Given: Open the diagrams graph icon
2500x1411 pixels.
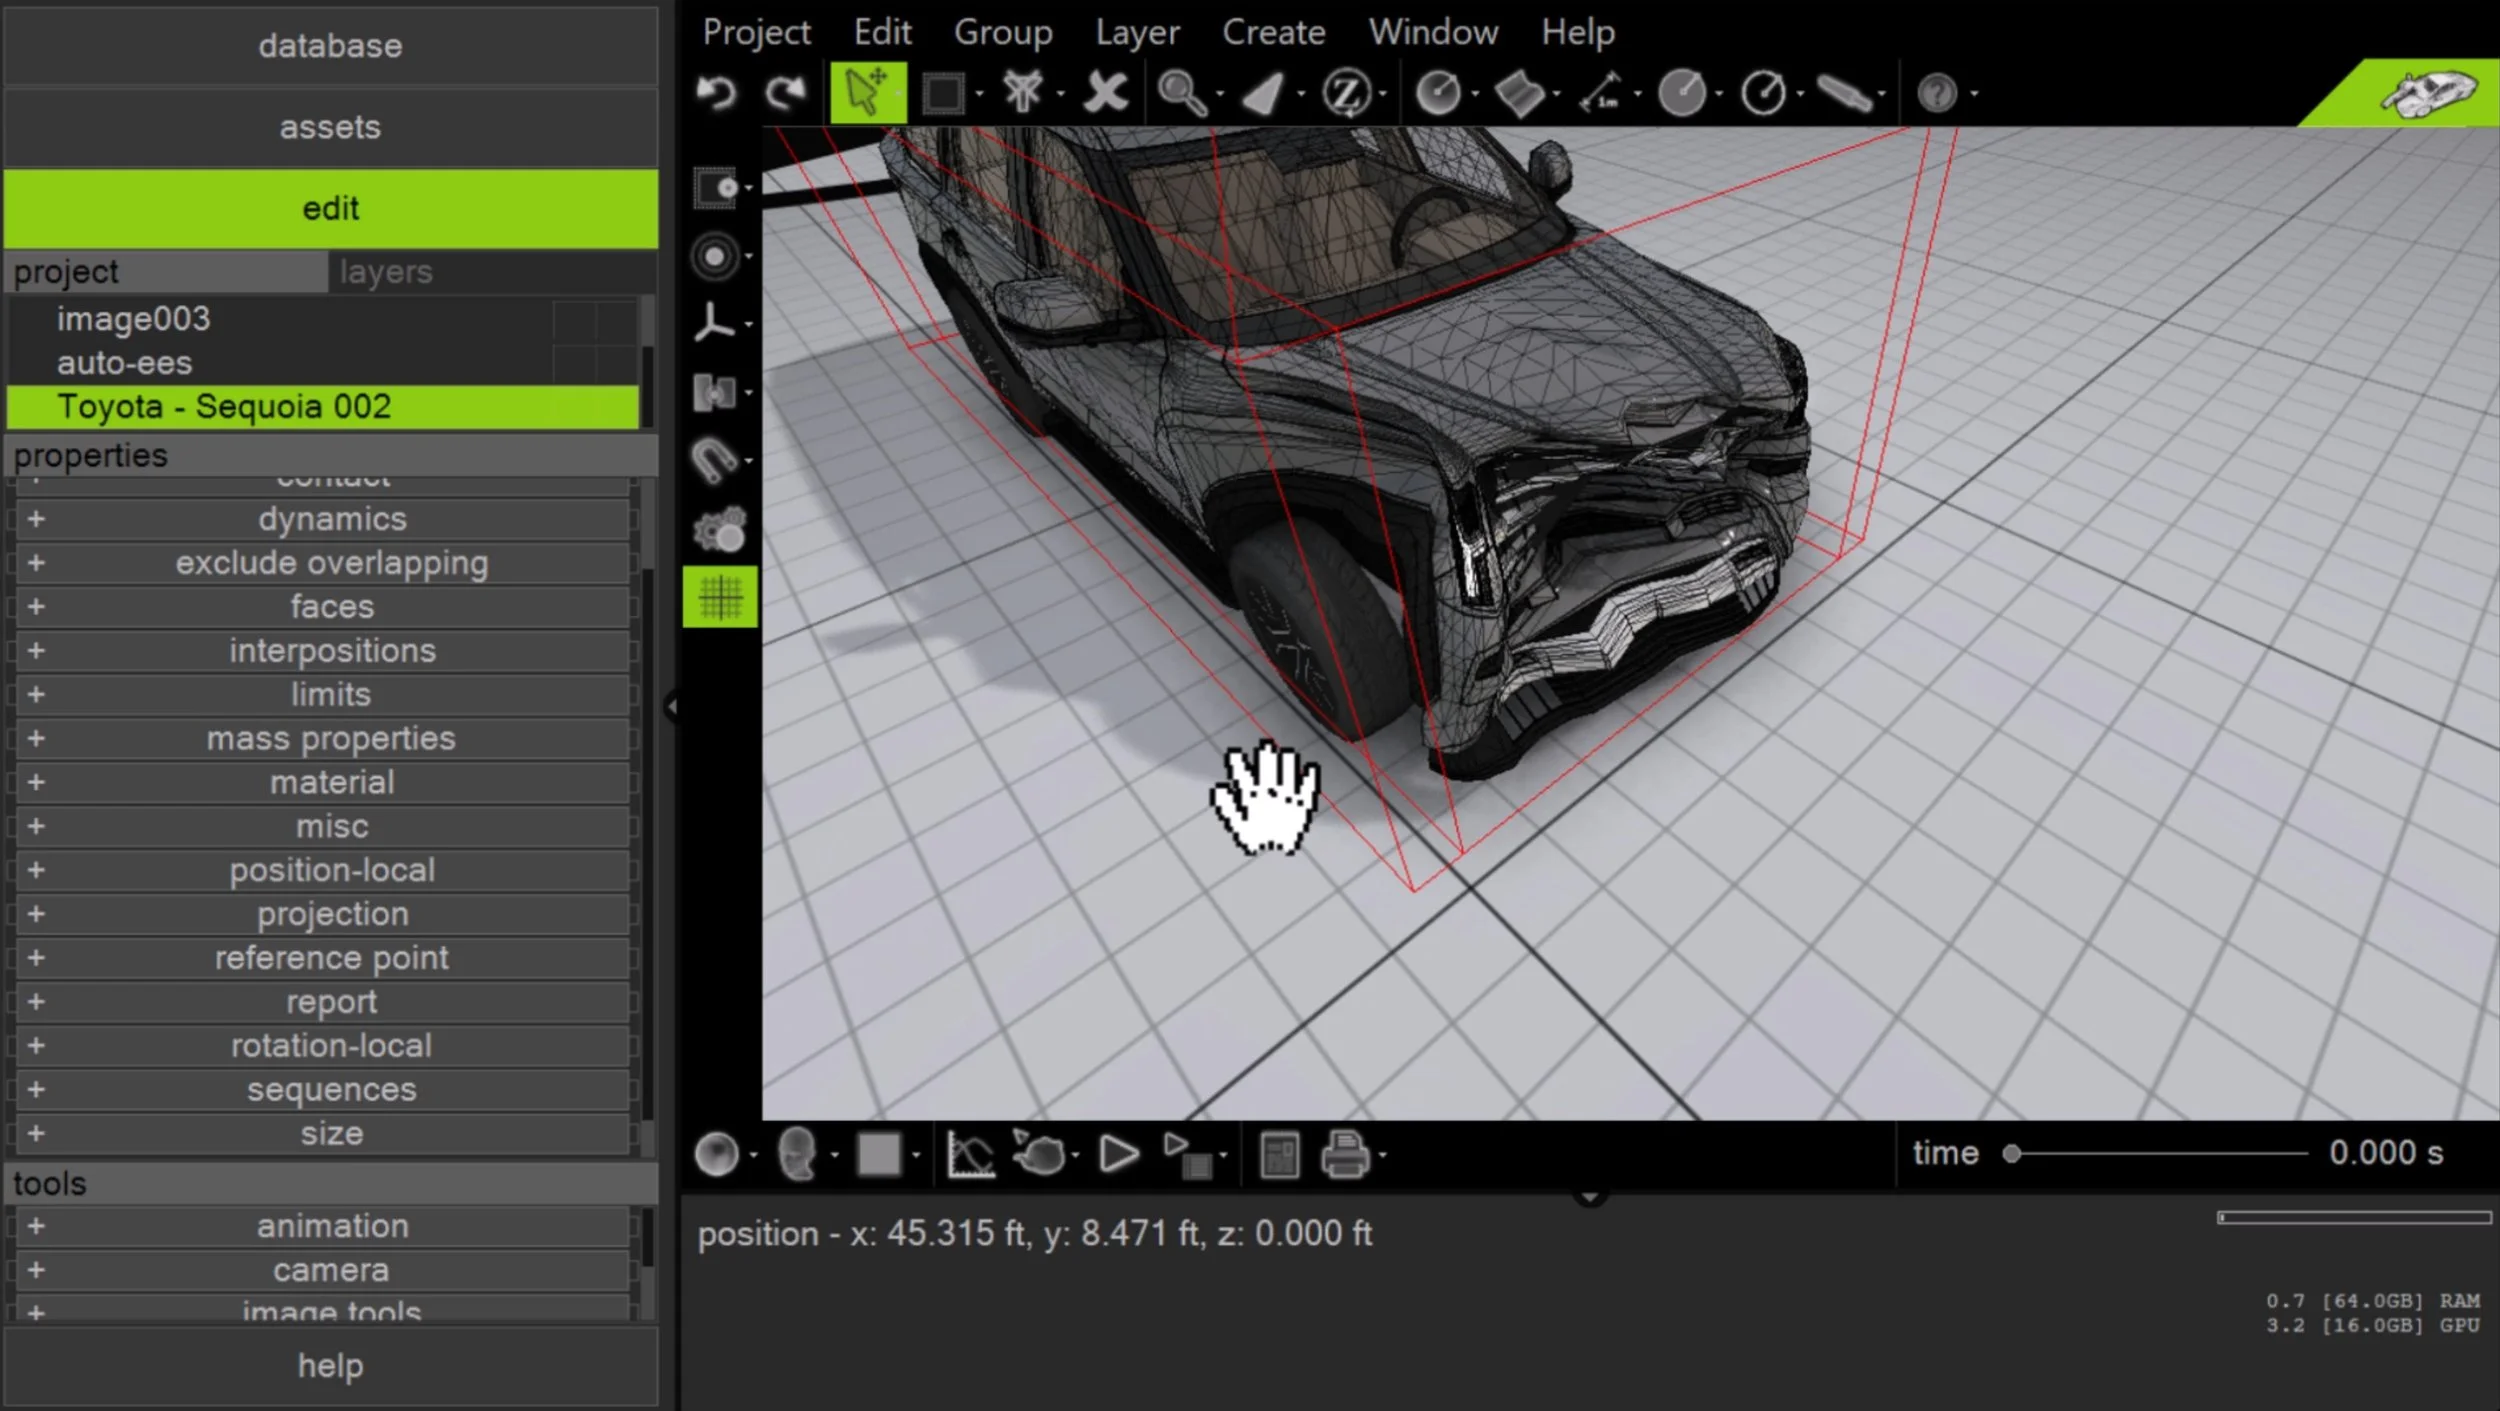Looking at the screenshot, I should [969, 1155].
